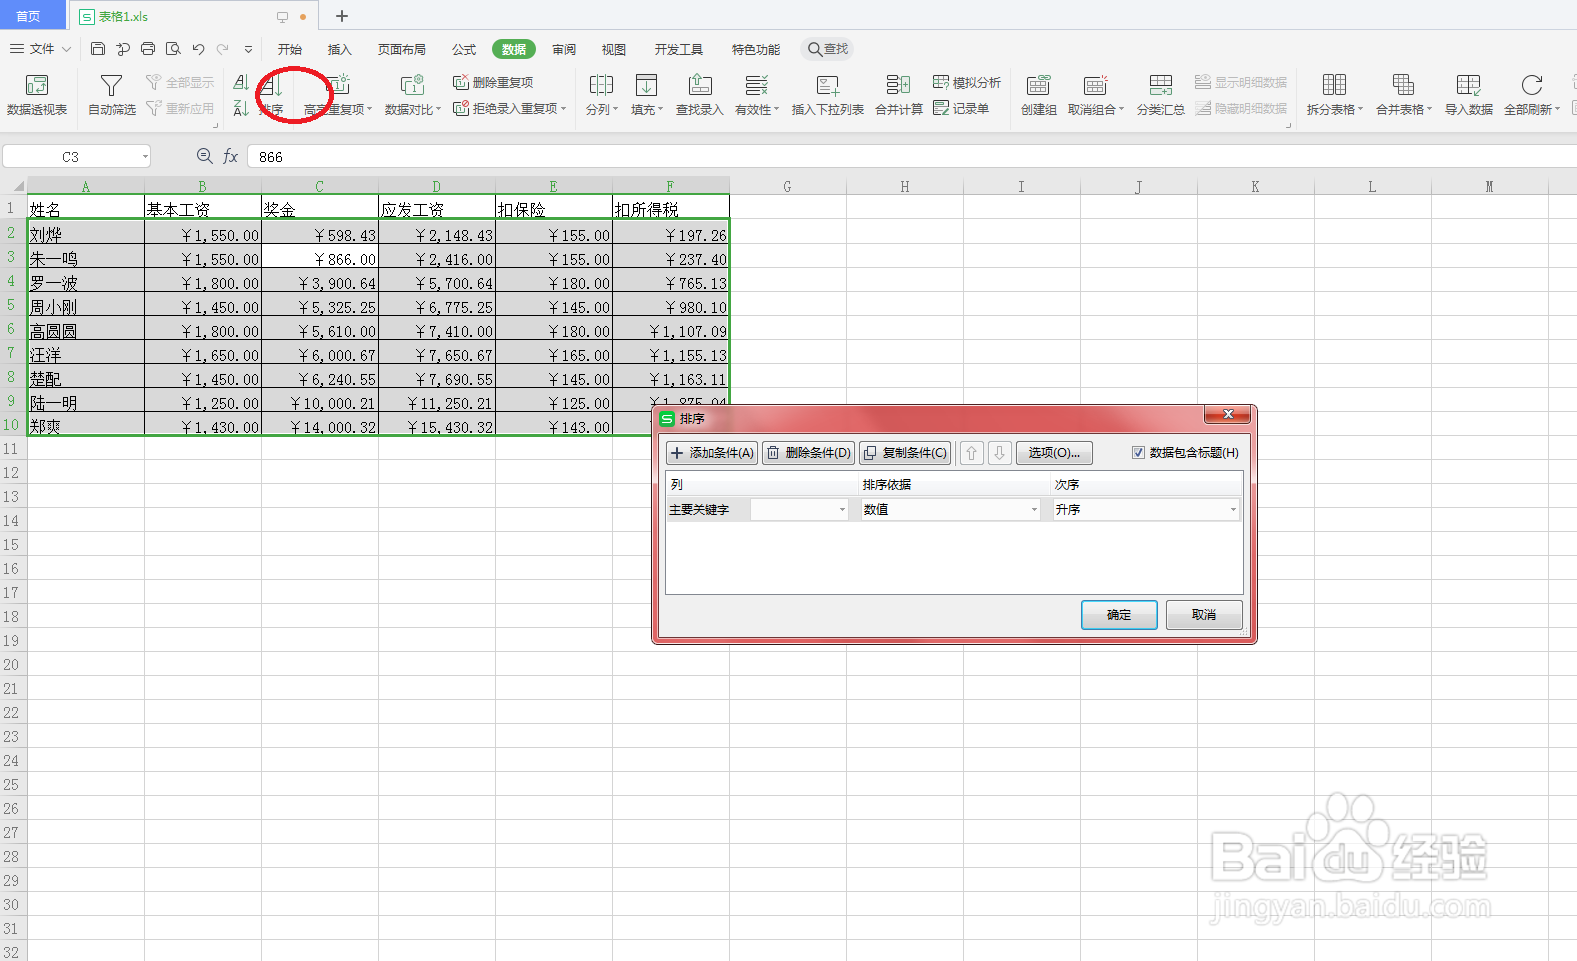This screenshot has width=1577, height=961.
Task: Click the 奖金 column header cell
Action: [320, 208]
